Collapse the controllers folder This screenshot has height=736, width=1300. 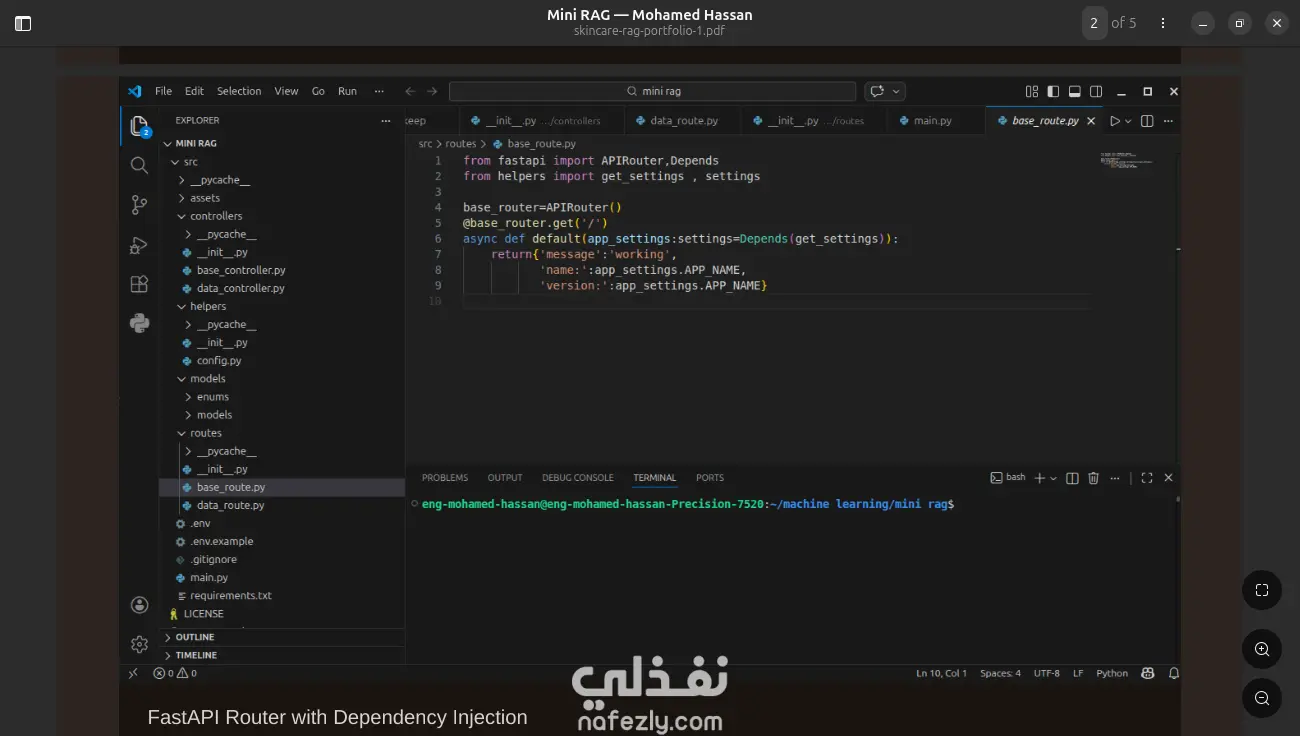[181, 216]
